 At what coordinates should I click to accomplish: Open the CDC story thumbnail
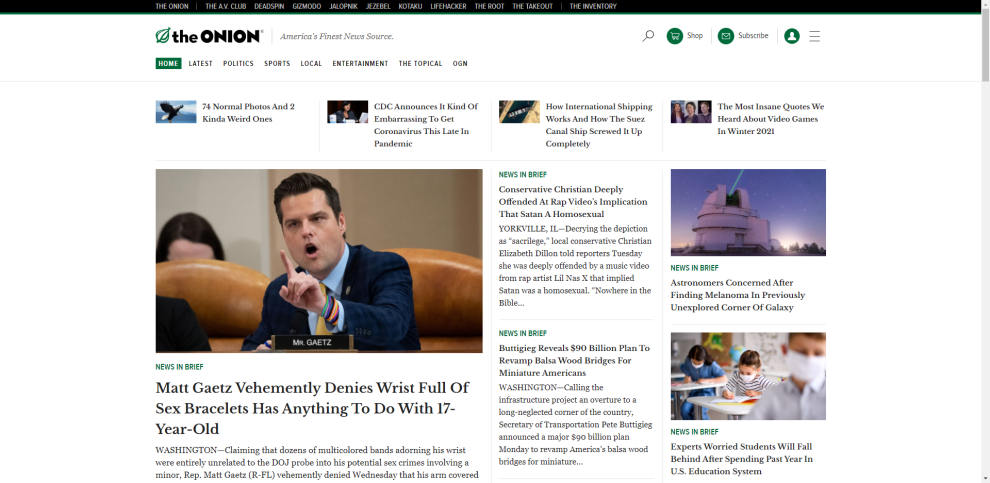(348, 112)
